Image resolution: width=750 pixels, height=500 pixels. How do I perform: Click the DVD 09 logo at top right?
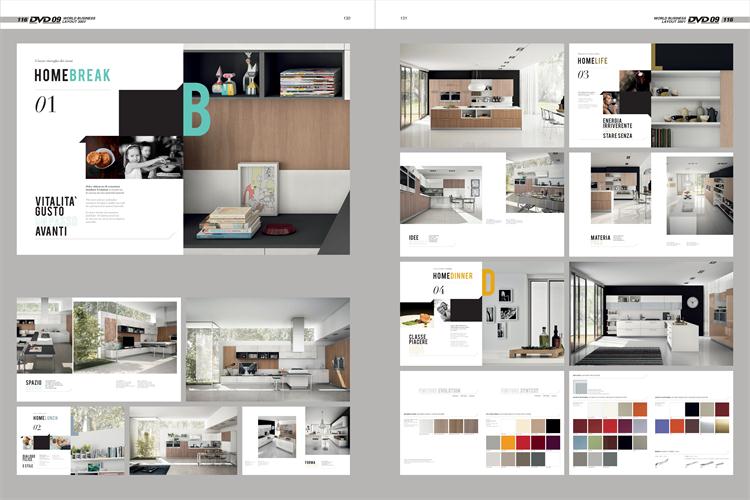click(704, 19)
